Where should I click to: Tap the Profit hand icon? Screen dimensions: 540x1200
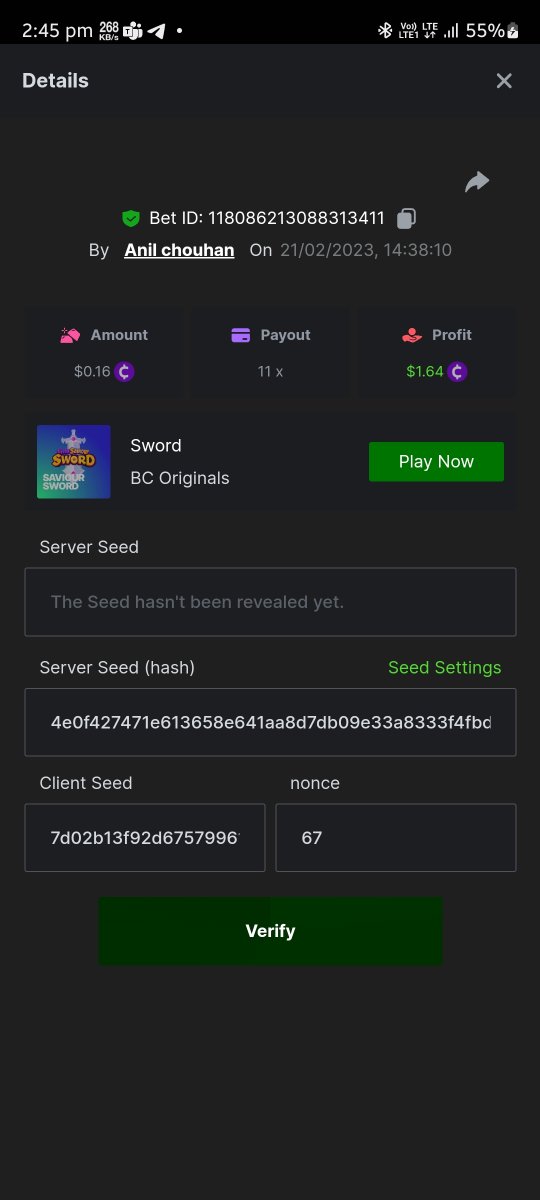coord(412,335)
